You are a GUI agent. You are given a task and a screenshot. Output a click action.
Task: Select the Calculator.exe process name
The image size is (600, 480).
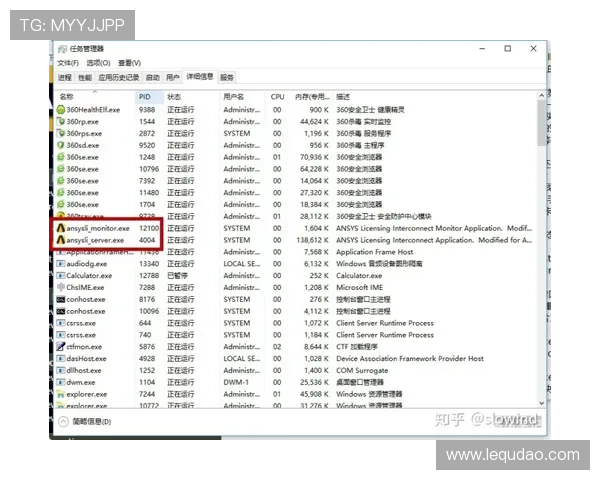89,276
